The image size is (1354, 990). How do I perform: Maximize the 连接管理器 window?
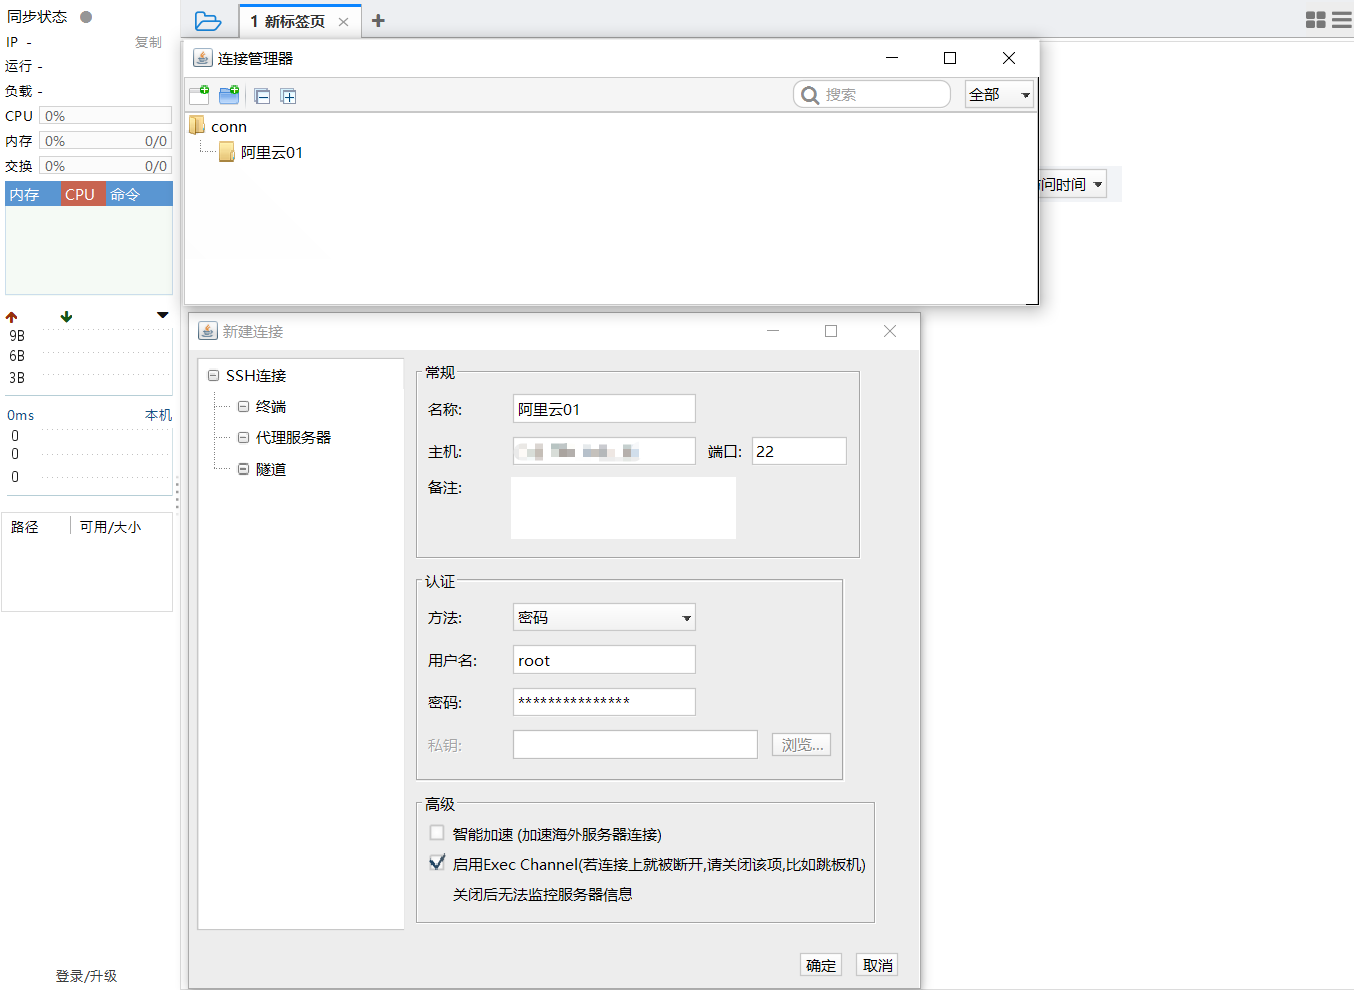(950, 58)
